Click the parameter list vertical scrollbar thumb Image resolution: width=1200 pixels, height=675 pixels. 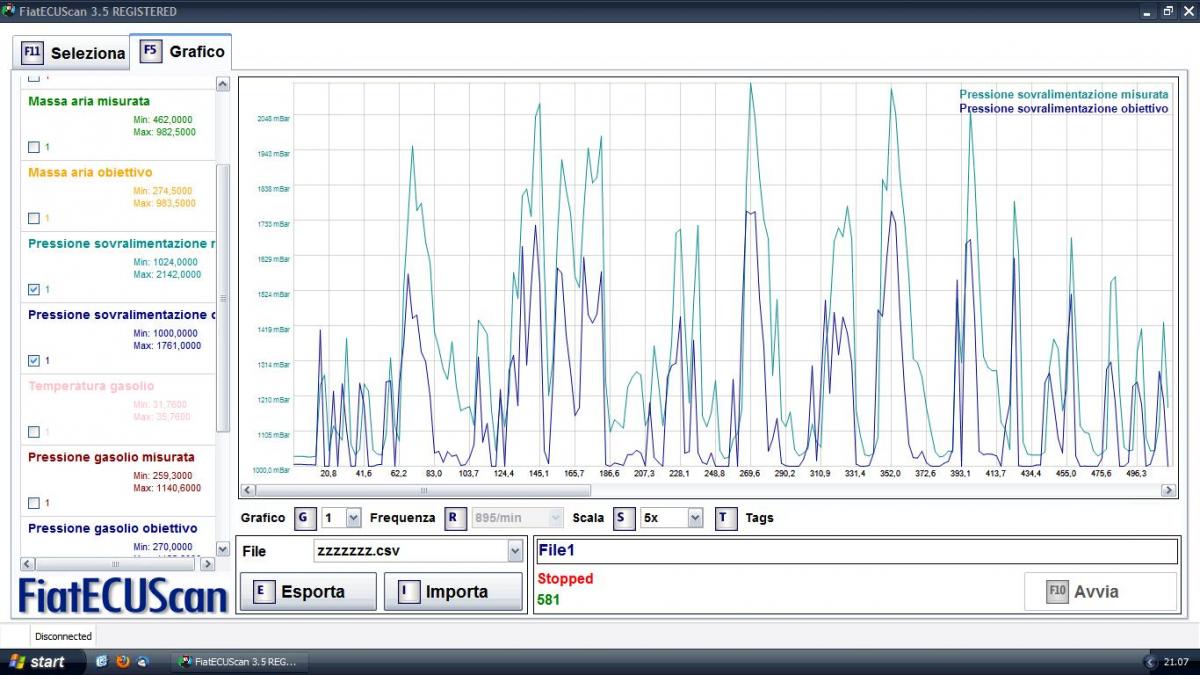tap(223, 298)
